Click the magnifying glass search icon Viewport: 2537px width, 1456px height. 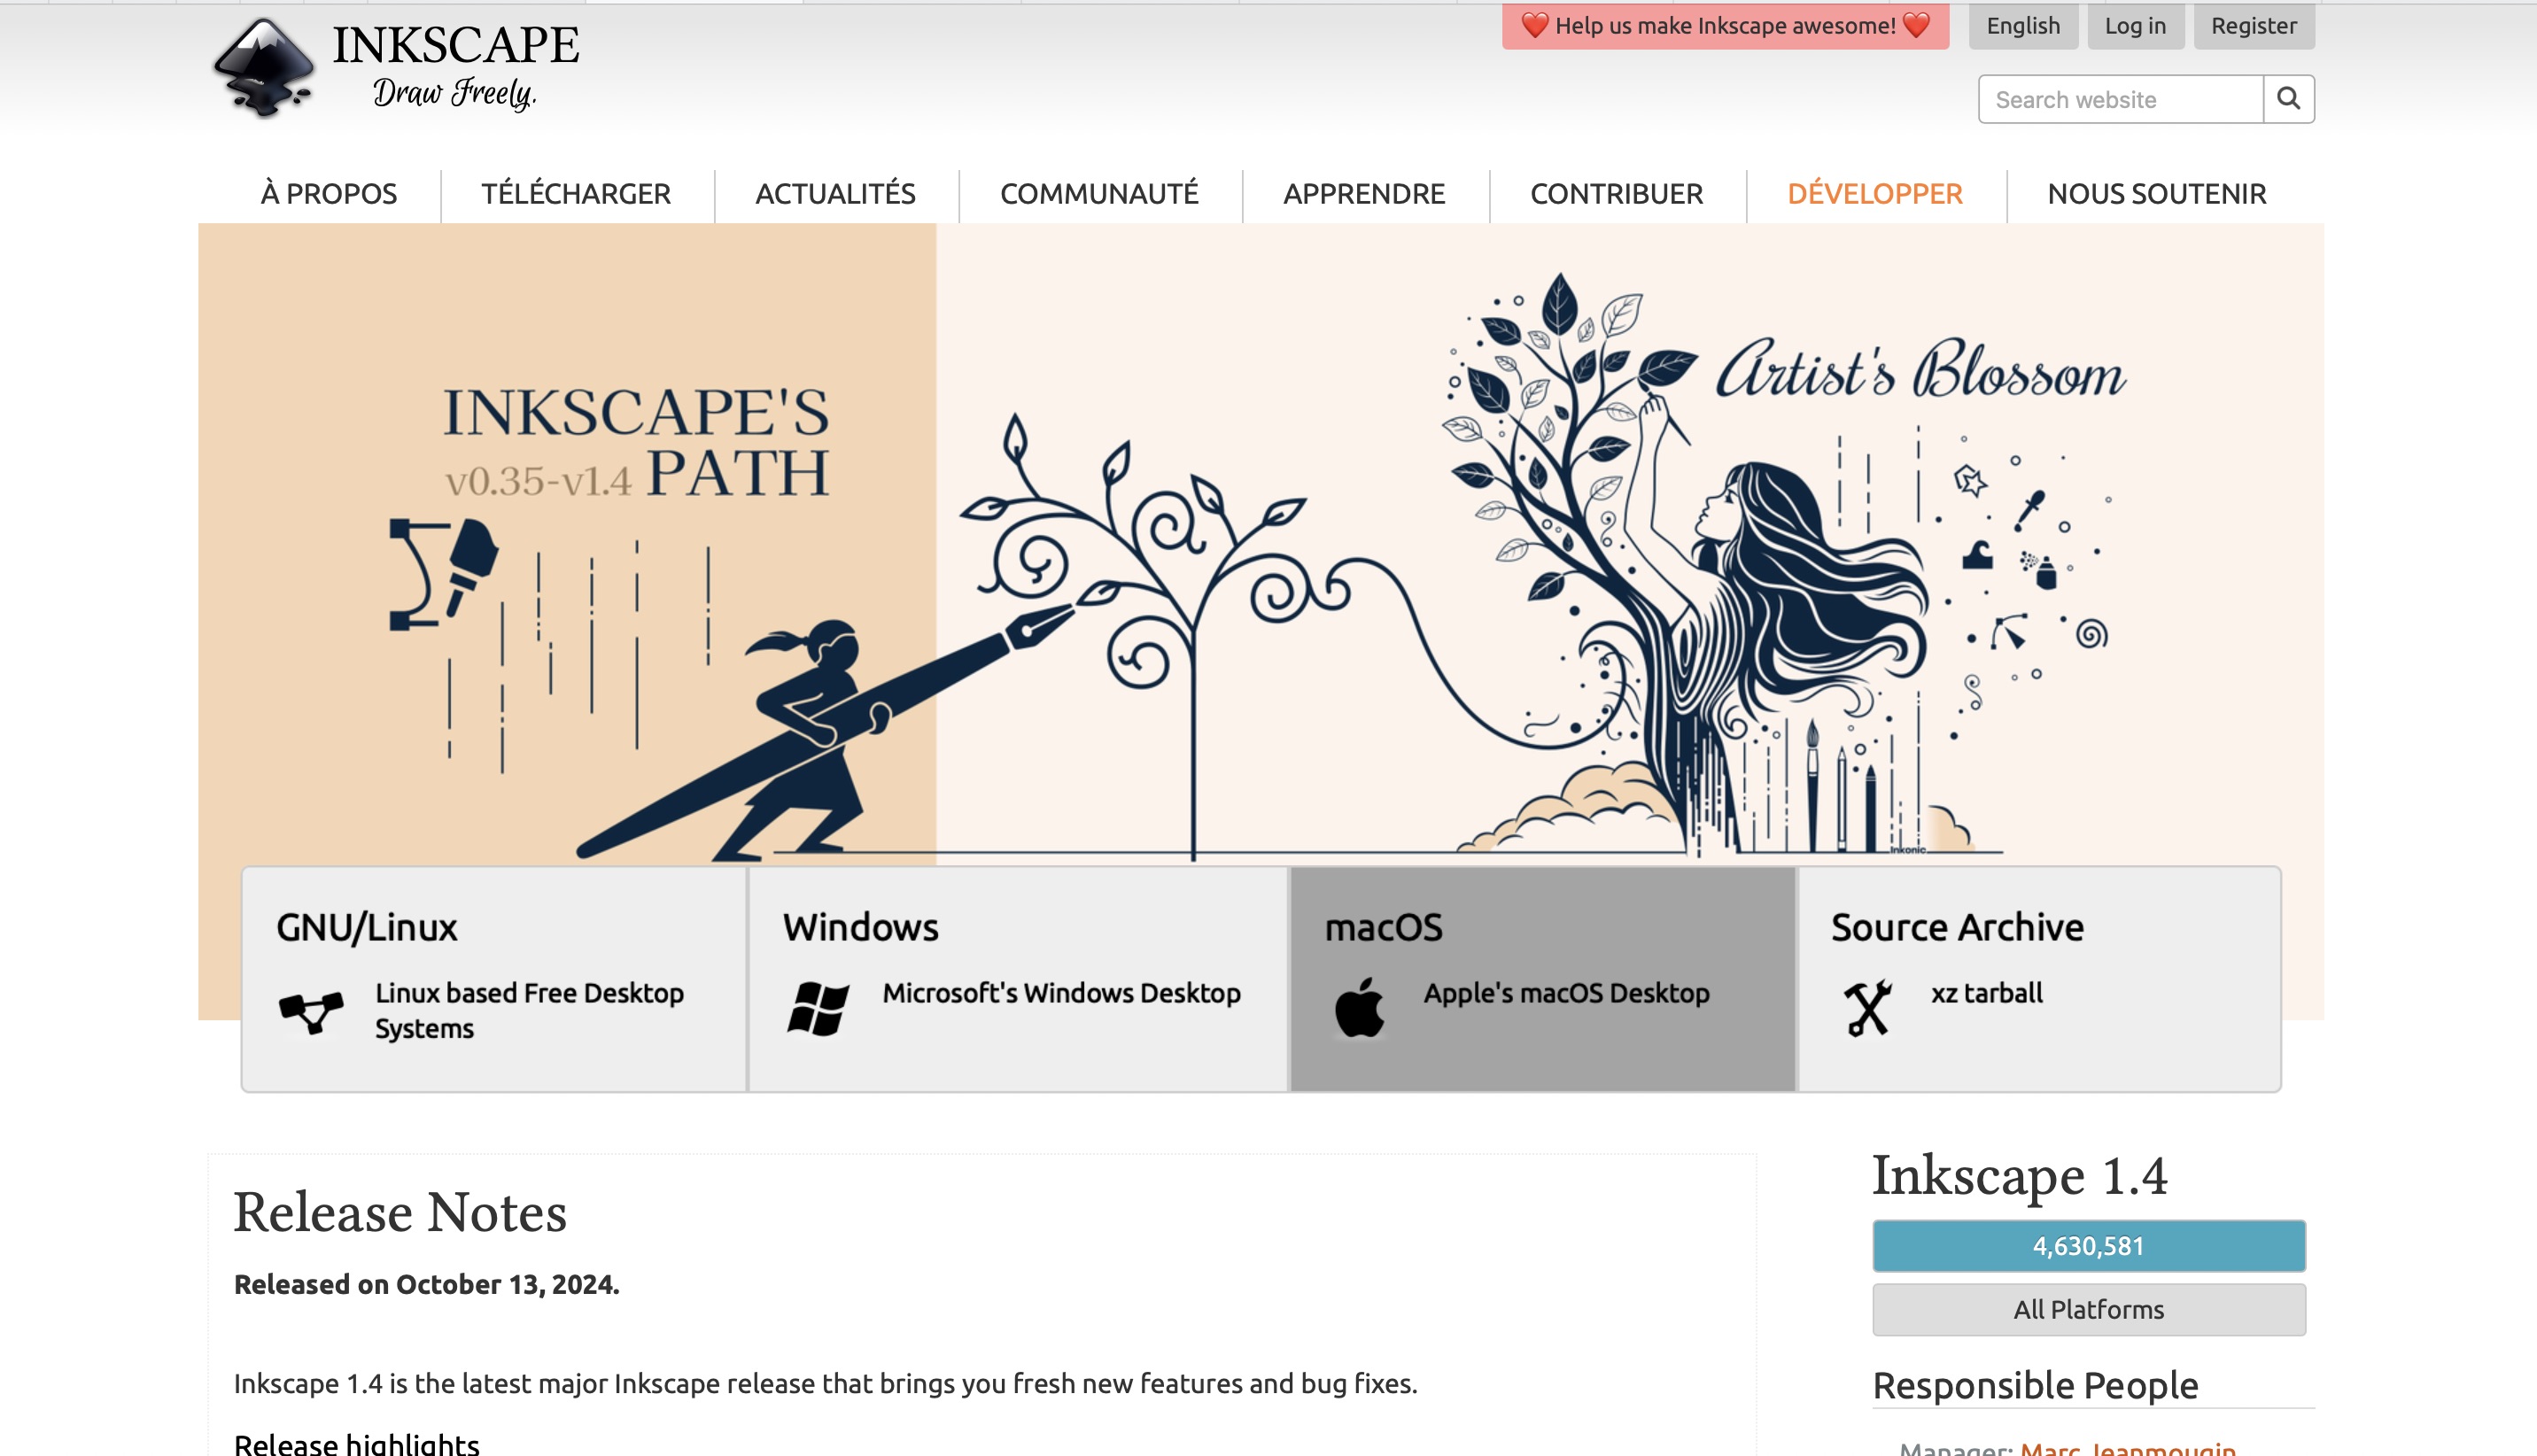[x=2288, y=99]
